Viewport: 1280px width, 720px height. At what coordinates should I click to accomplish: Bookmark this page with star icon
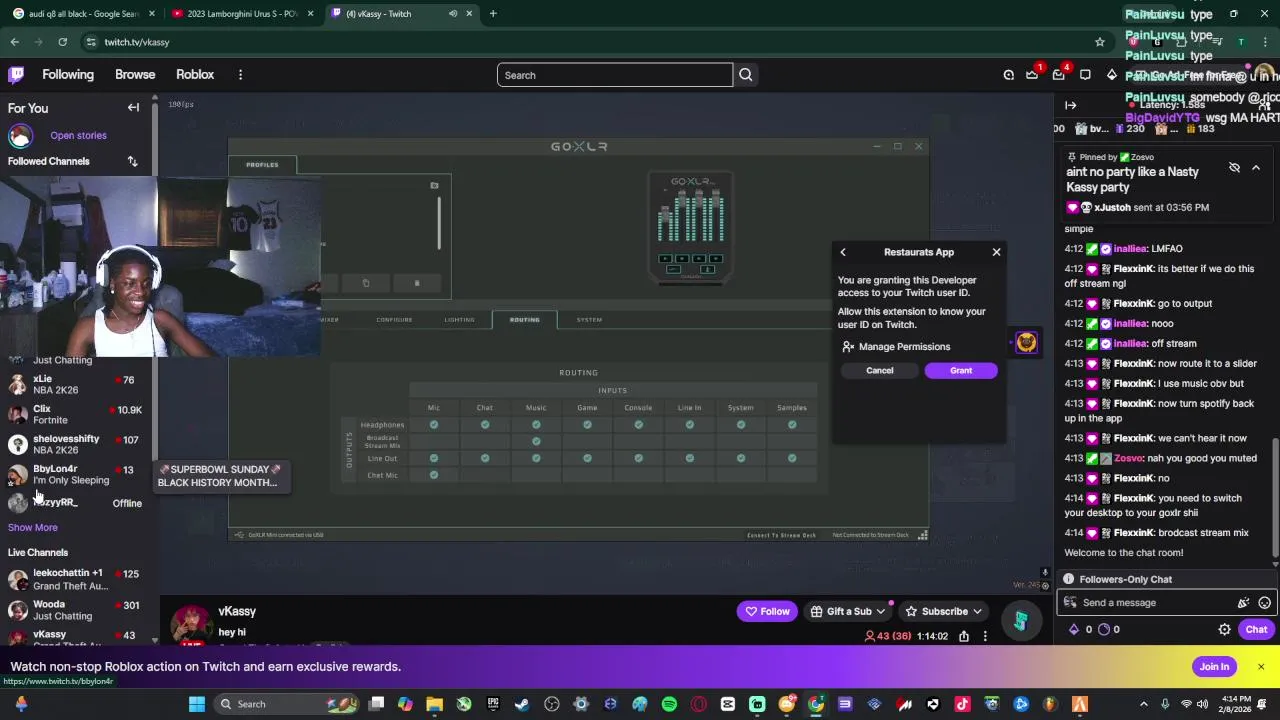click(x=1100, y=42)
